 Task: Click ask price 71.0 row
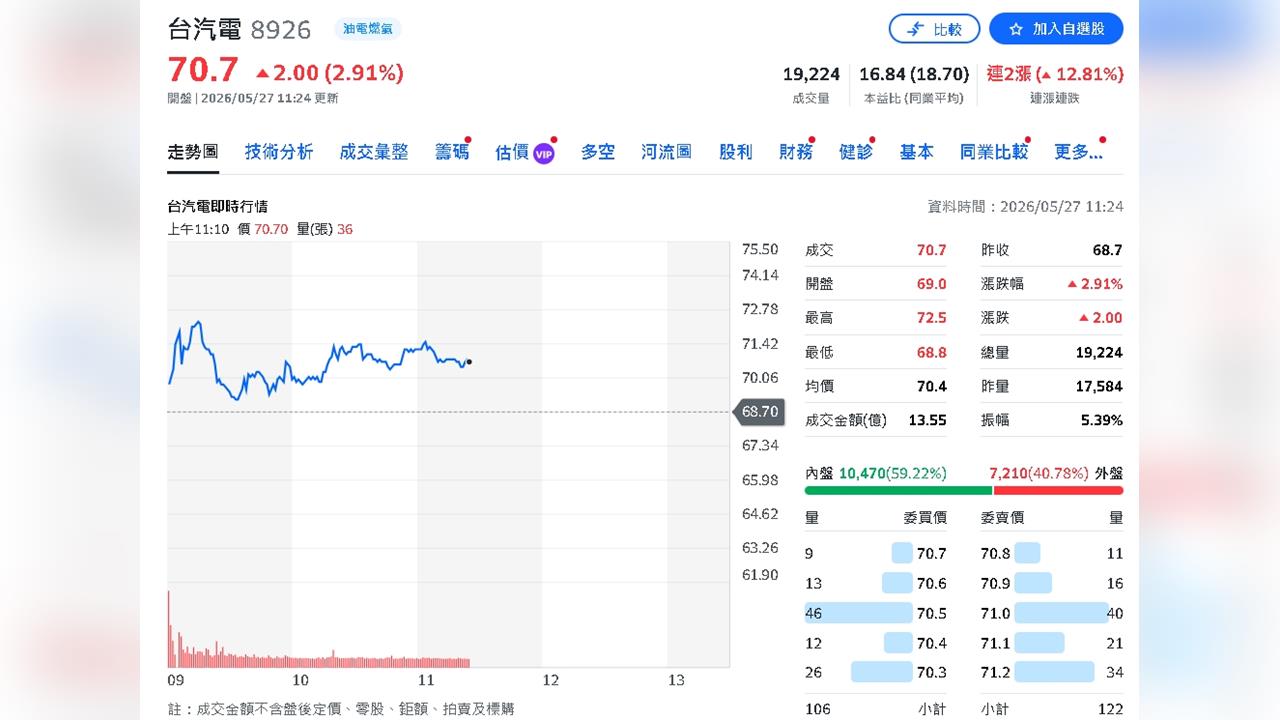click(x=1052, y=613)
